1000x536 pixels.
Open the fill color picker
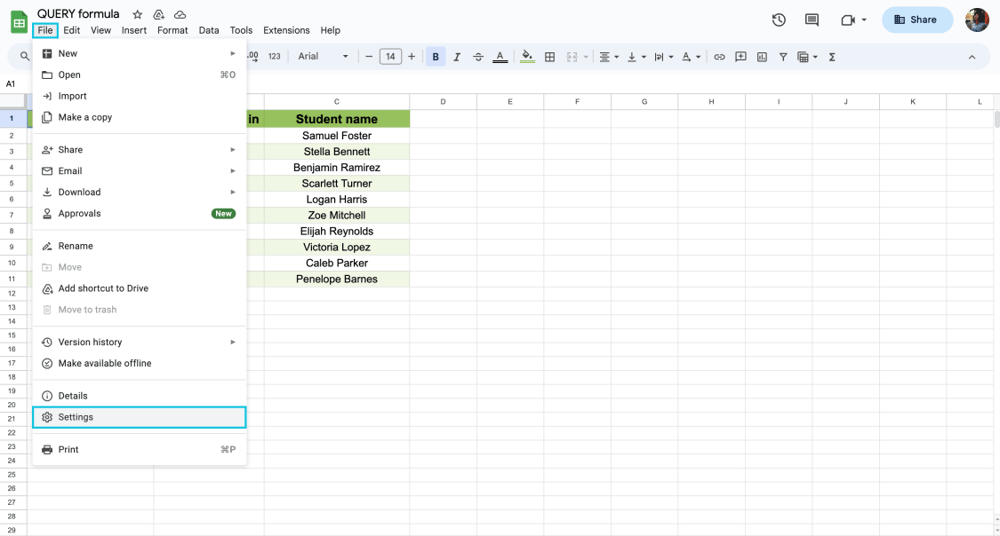coord(527,57)
